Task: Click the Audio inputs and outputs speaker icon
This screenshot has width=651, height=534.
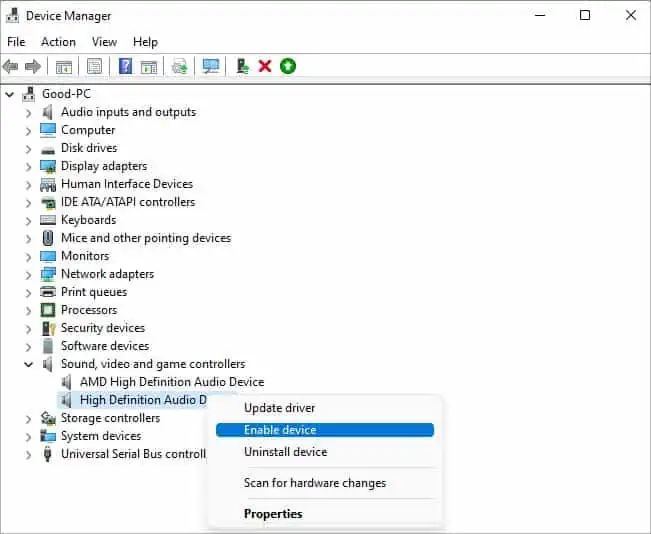Action: coord(48,112)
